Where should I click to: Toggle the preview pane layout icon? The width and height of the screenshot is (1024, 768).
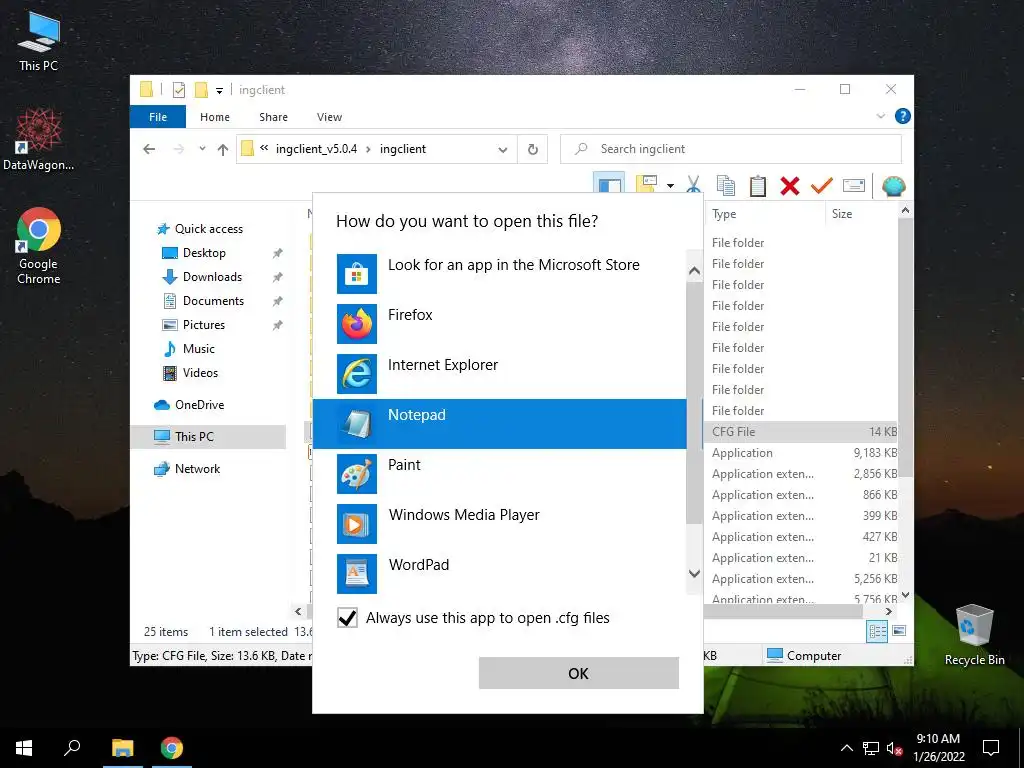[x=609, y=185]
